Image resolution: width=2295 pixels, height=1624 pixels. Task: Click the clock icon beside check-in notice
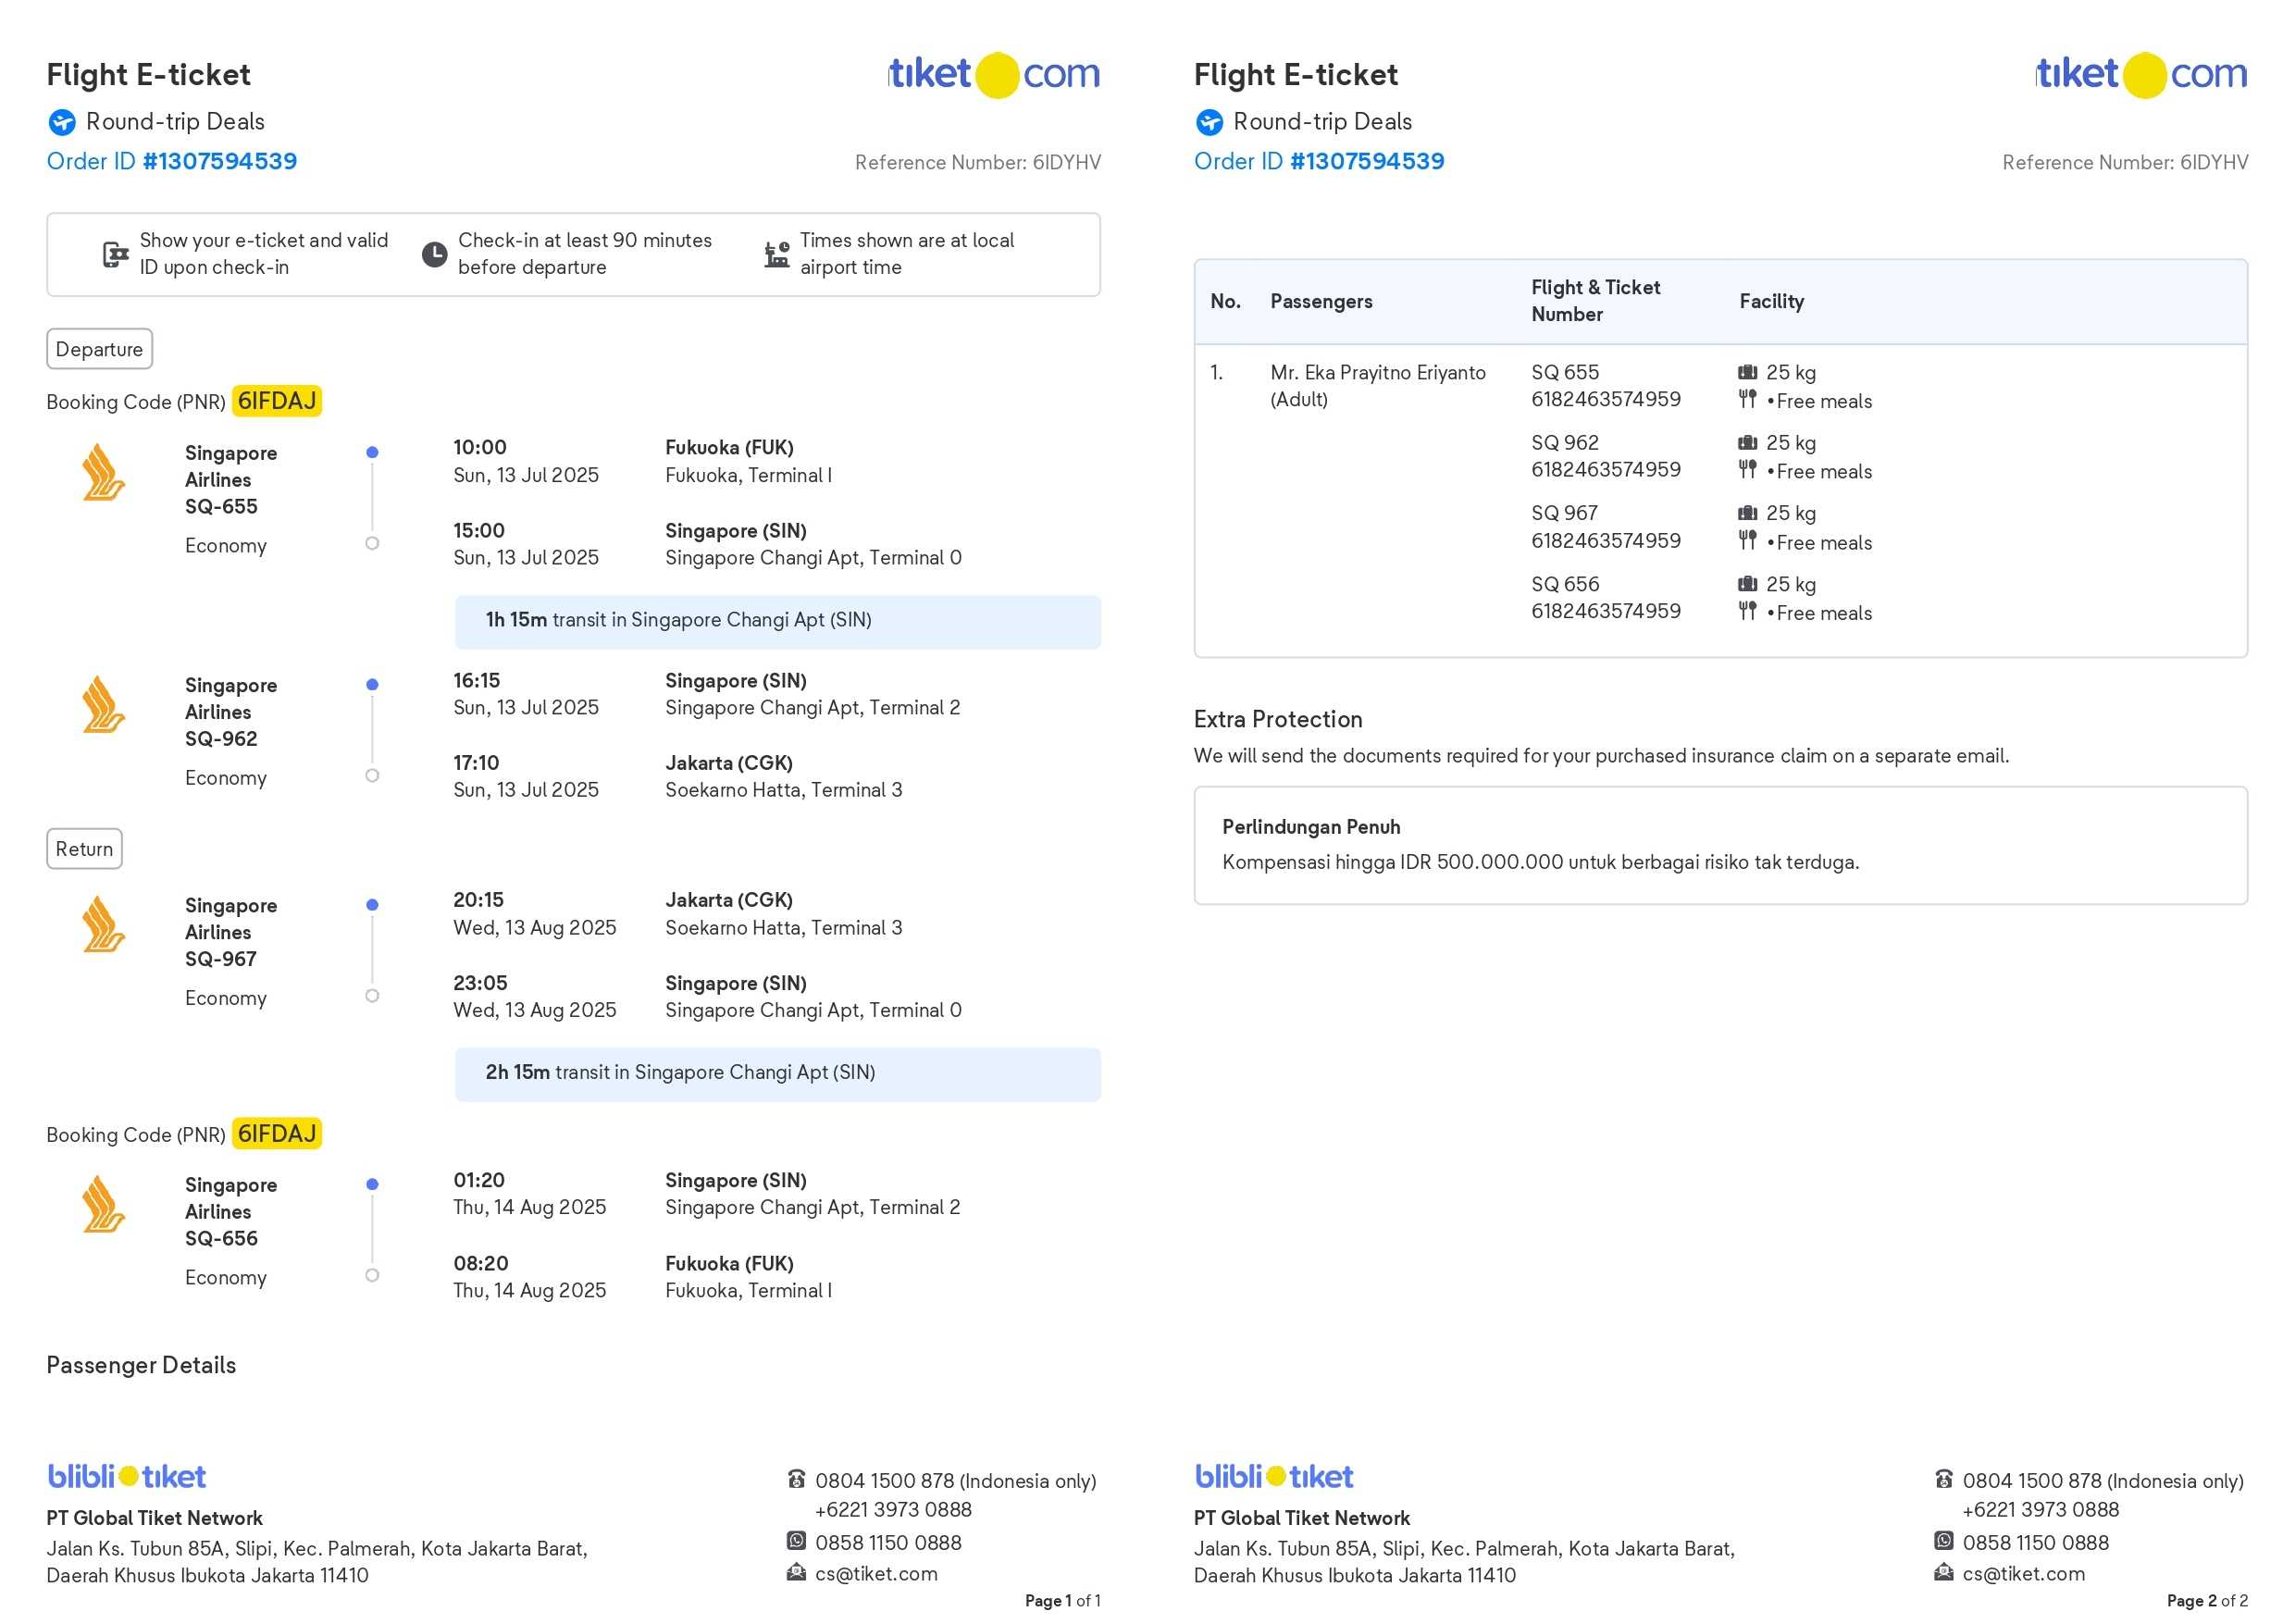[434, 254]
